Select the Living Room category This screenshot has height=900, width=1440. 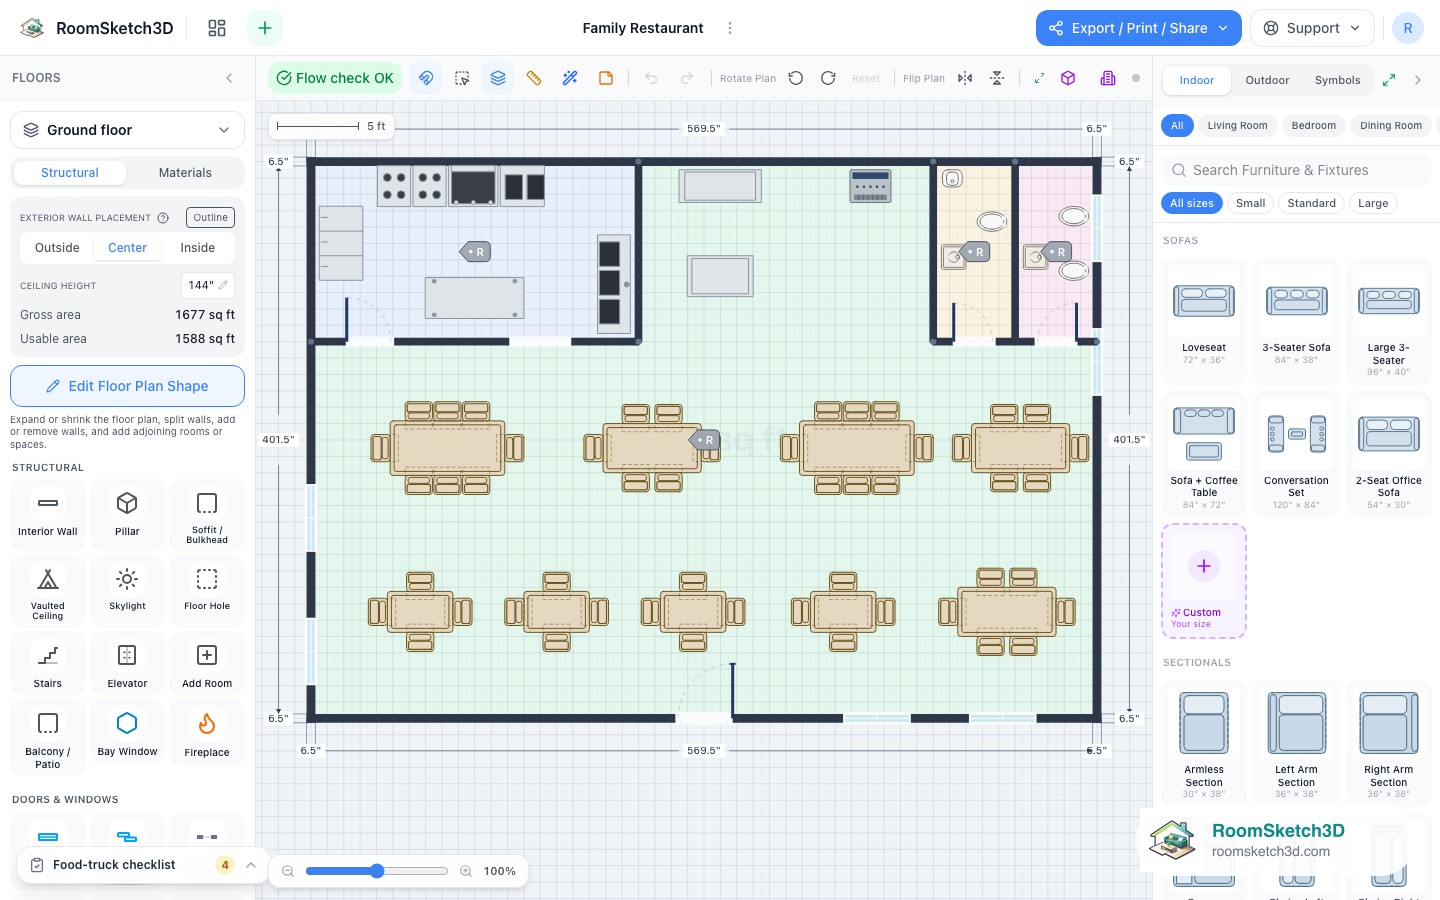pyautogui.click(x=1237, y=126)
